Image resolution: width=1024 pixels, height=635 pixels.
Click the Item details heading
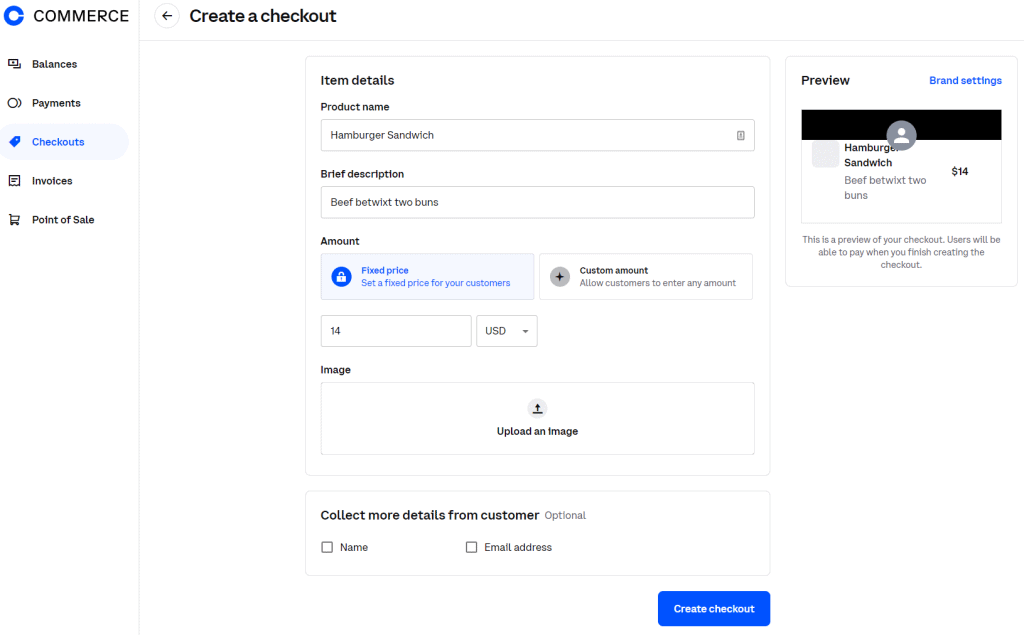357,80
